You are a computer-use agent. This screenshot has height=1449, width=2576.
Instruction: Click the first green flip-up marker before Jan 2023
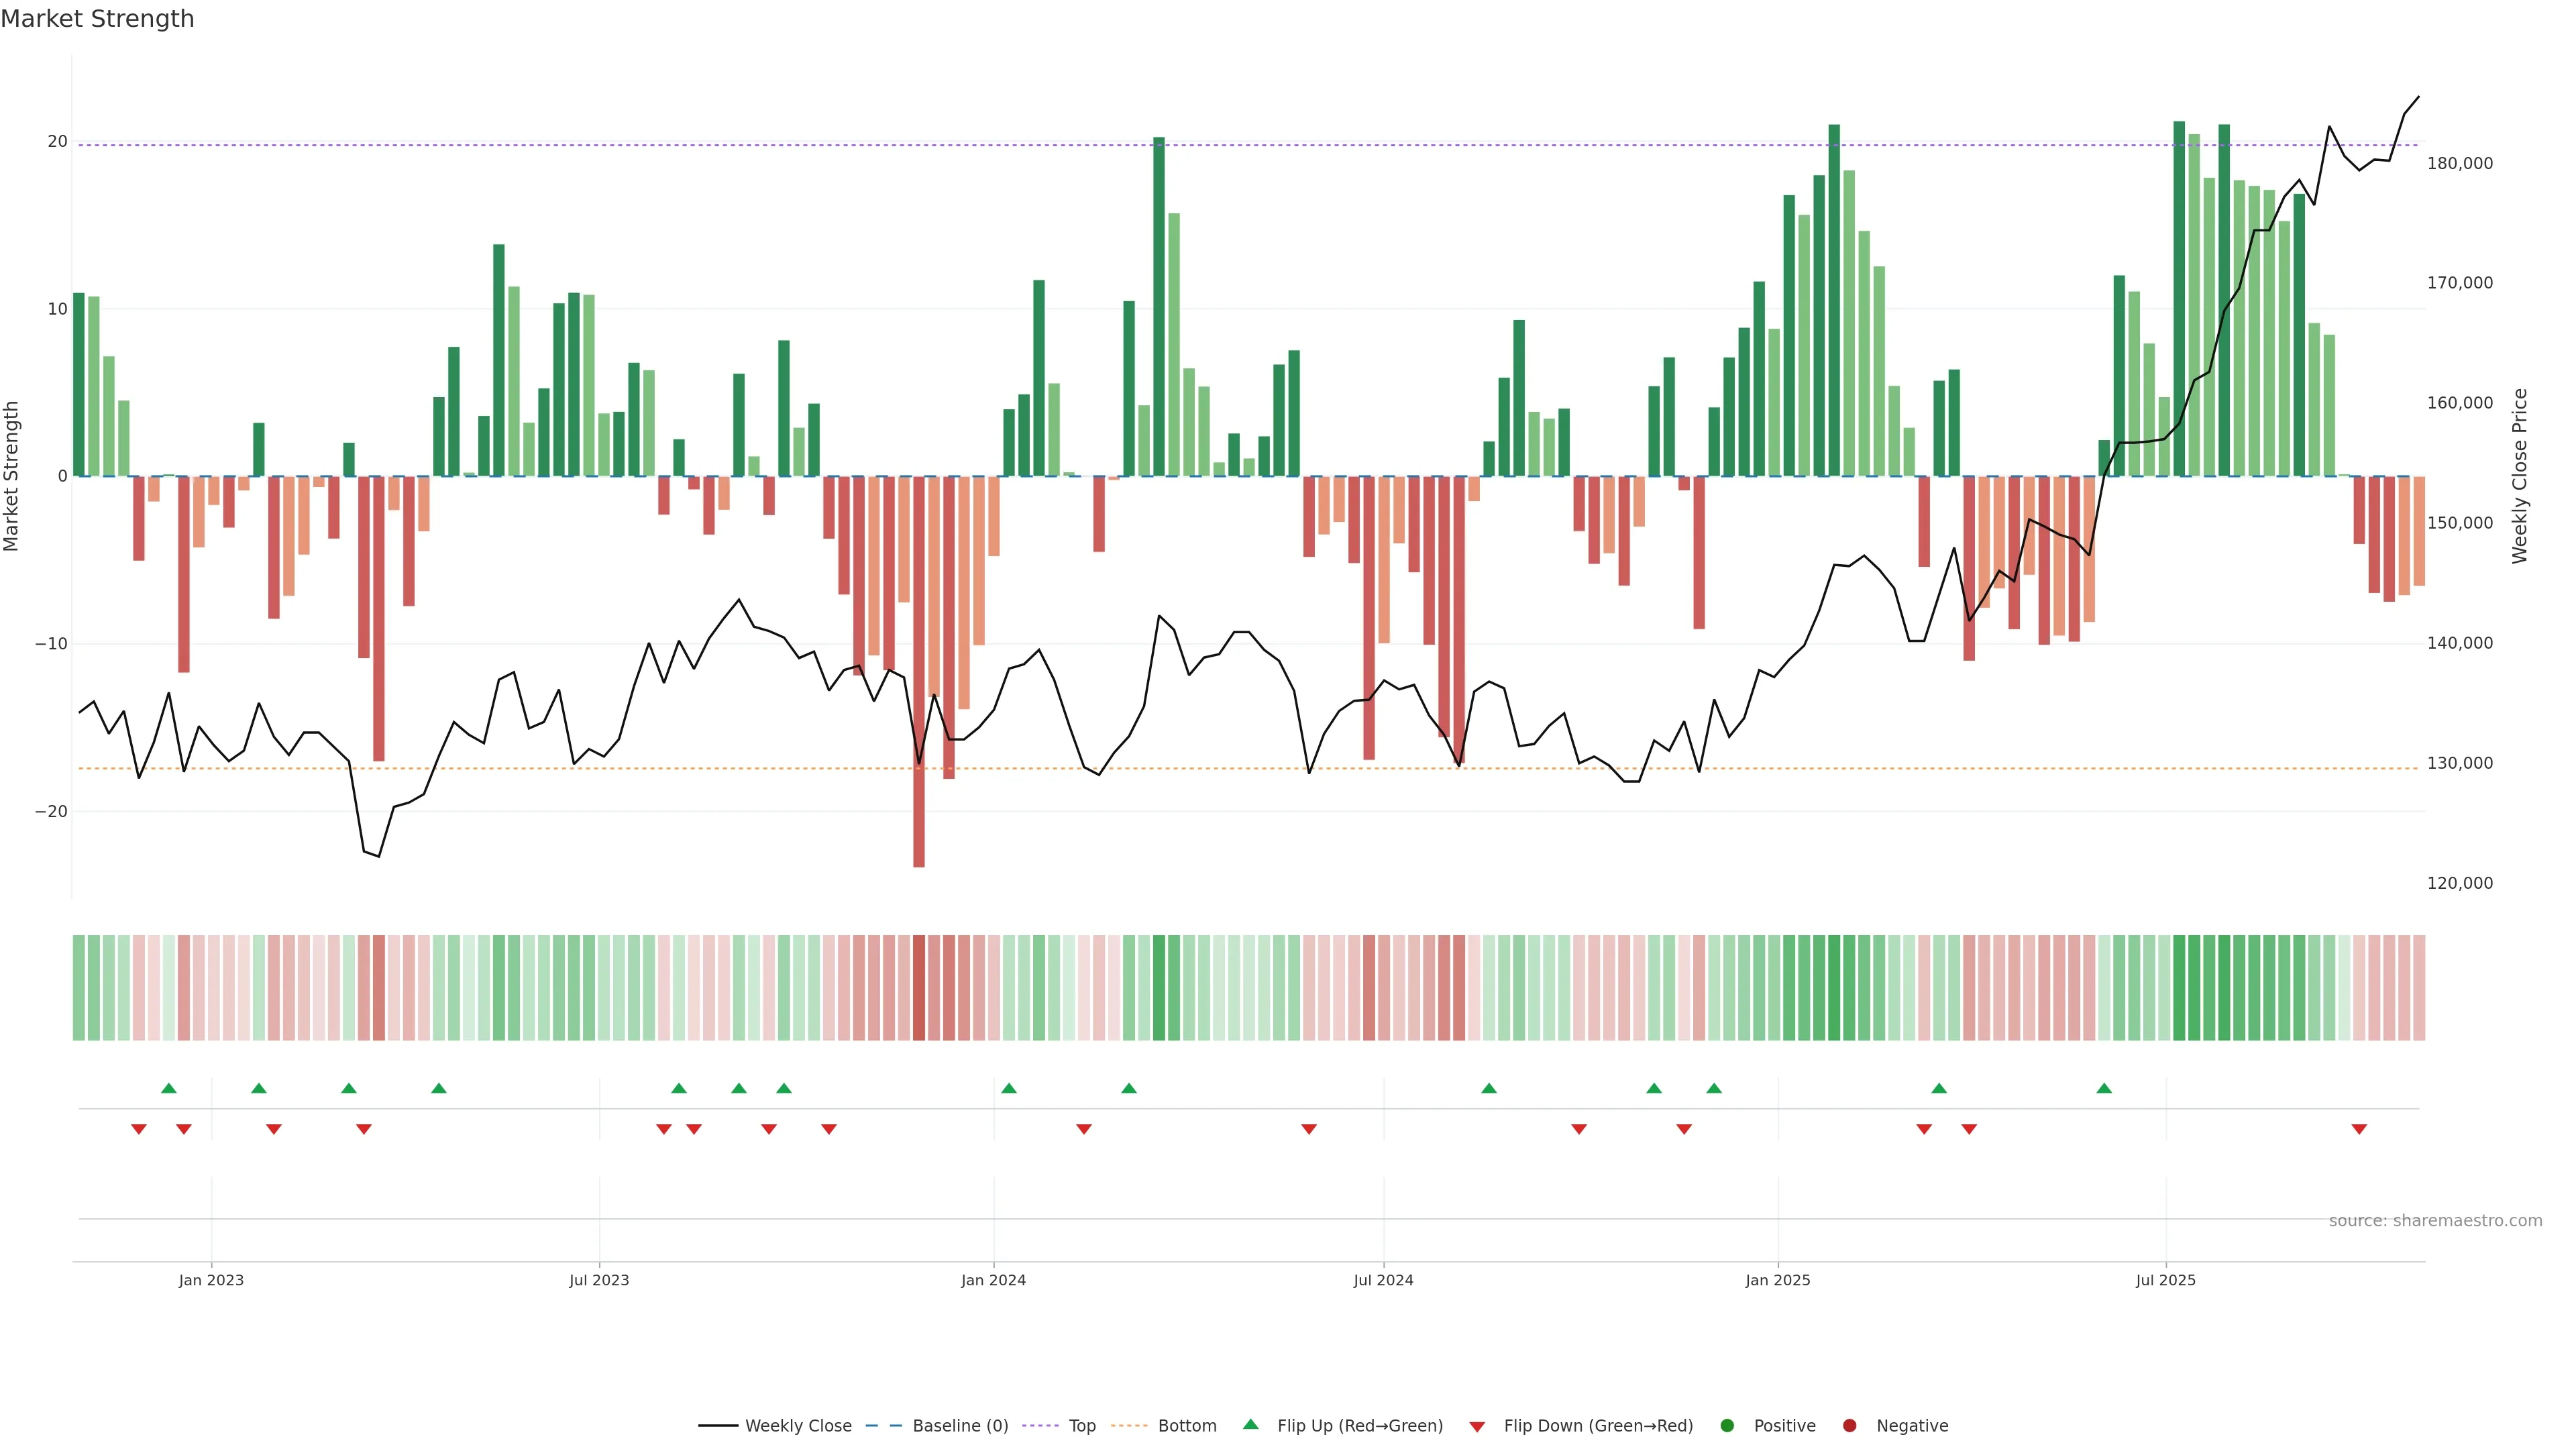click(169, 1088)
